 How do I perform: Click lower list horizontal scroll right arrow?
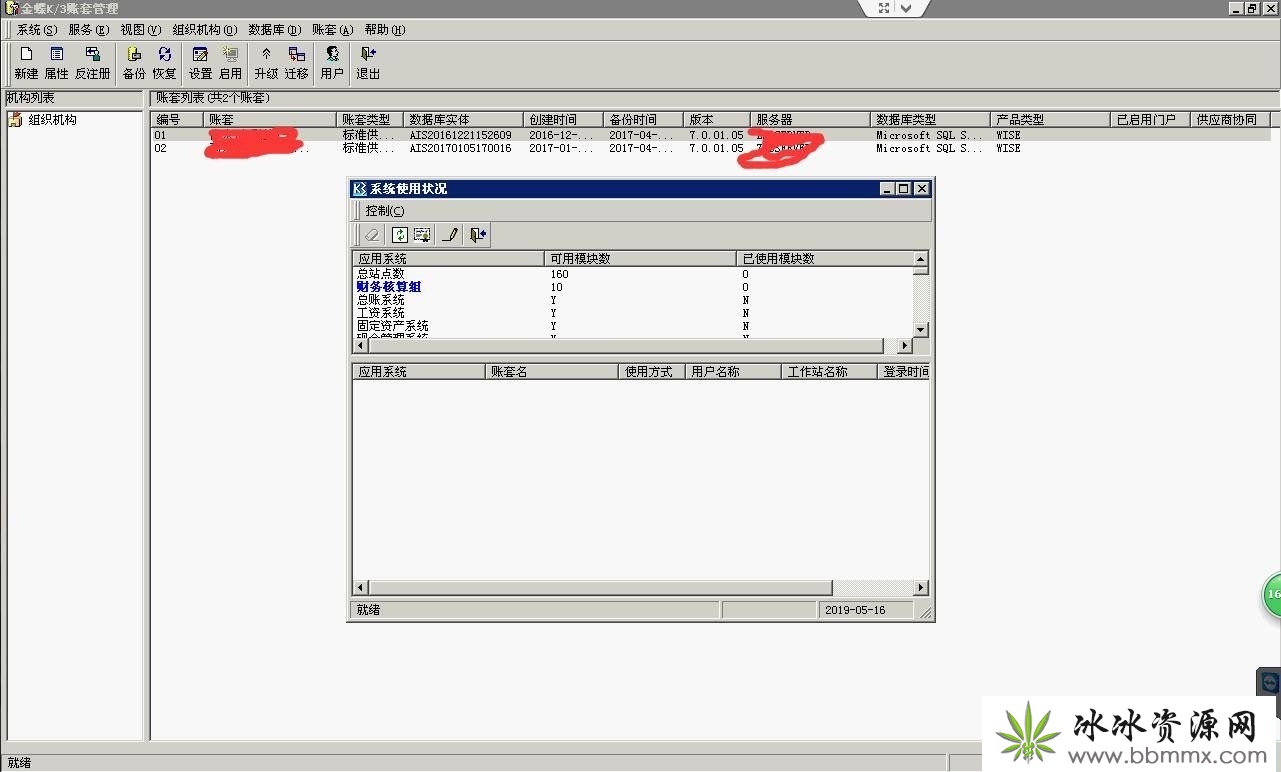coord(921,588)
